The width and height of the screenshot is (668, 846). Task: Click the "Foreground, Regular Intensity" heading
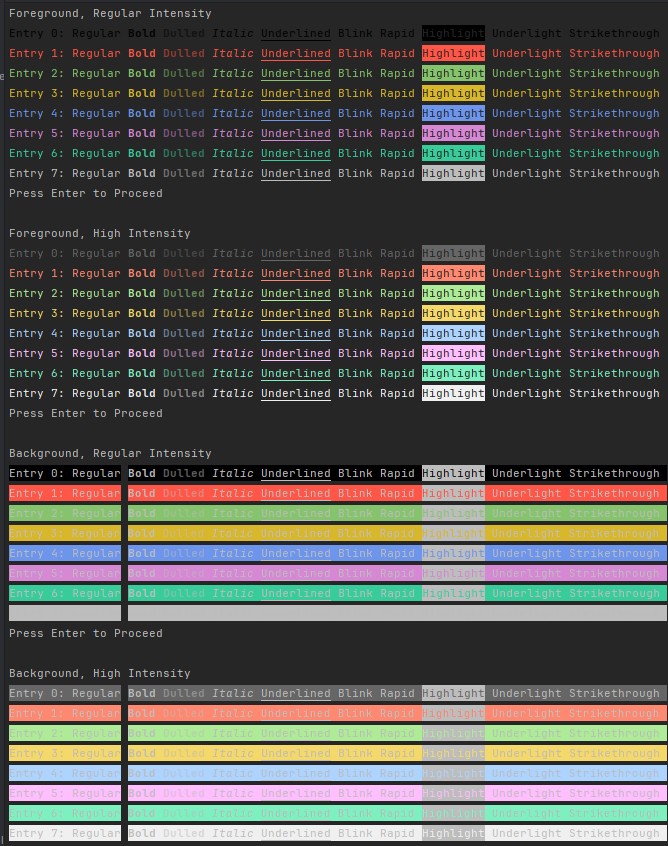point(110,14)
